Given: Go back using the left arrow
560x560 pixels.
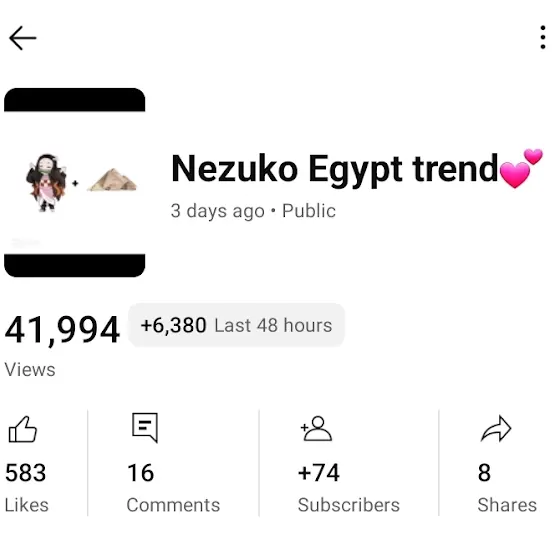Looking at the screenshot, I should pyautogui.click(x=22, y=38).
